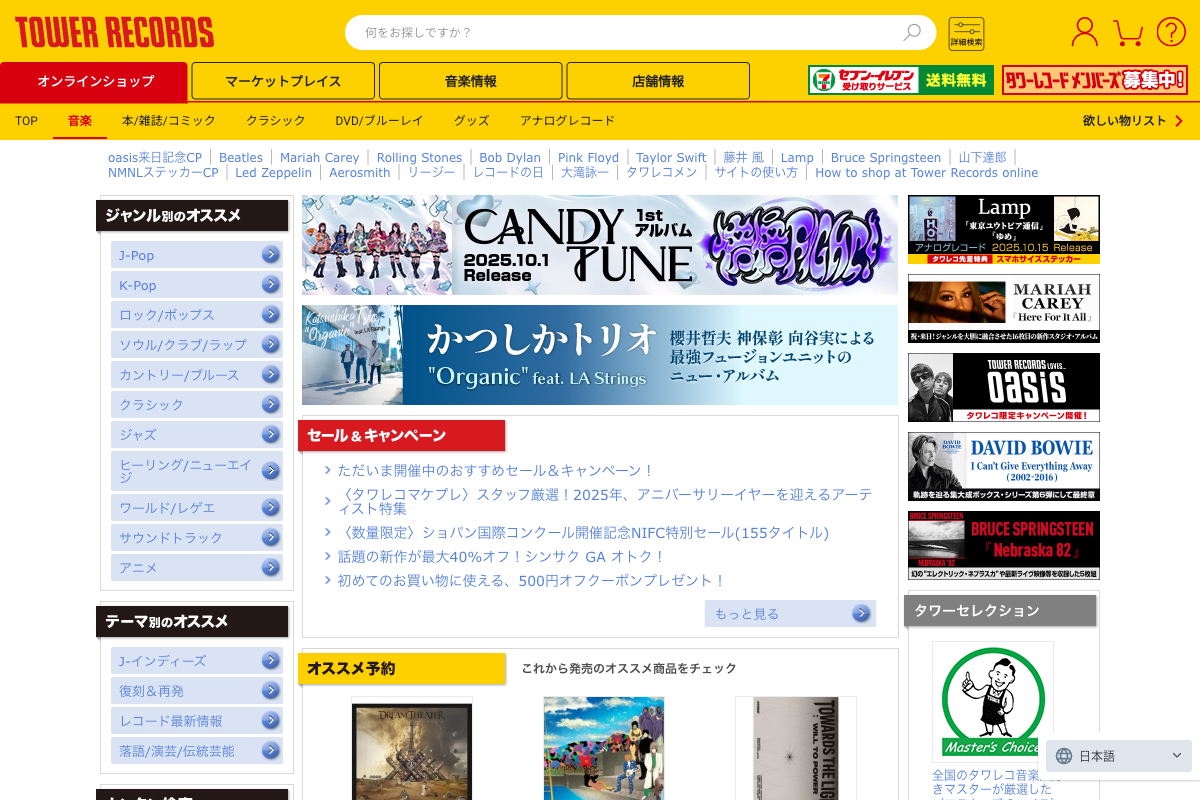Open the Candy Tune album banner
Image resolution: width=1200 pixels, height=800 pixels.
[x=599, y=245]
